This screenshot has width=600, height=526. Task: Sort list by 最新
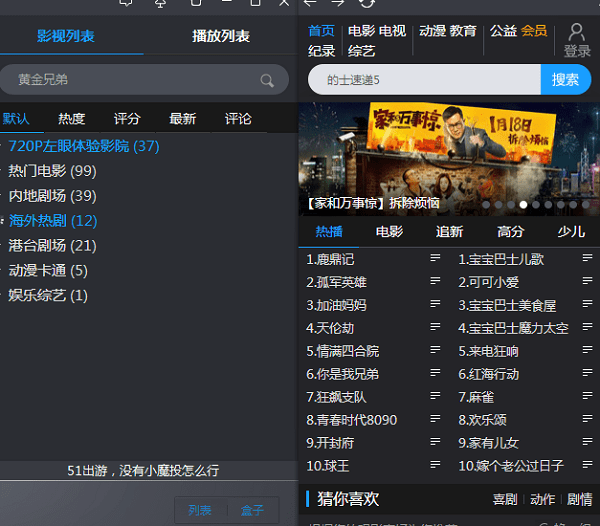[x=183, y=119]
